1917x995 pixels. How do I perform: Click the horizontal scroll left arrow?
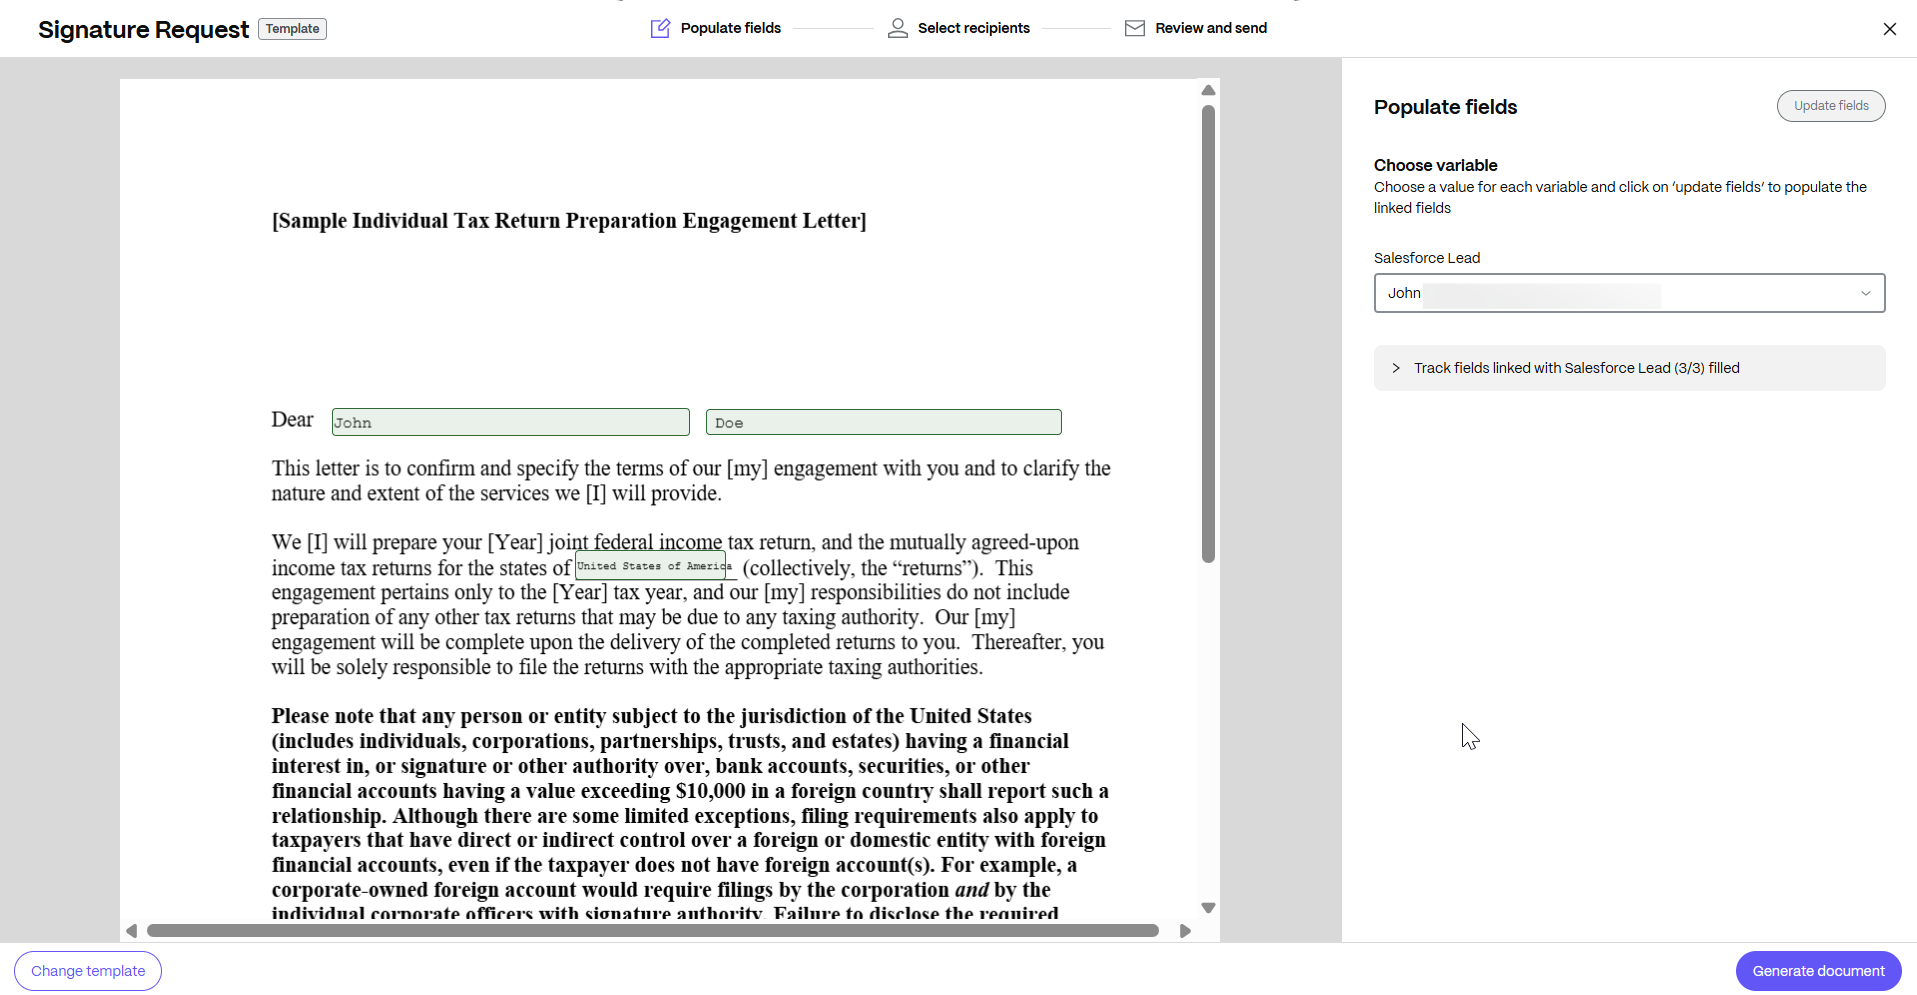click(x=131, y=931)
